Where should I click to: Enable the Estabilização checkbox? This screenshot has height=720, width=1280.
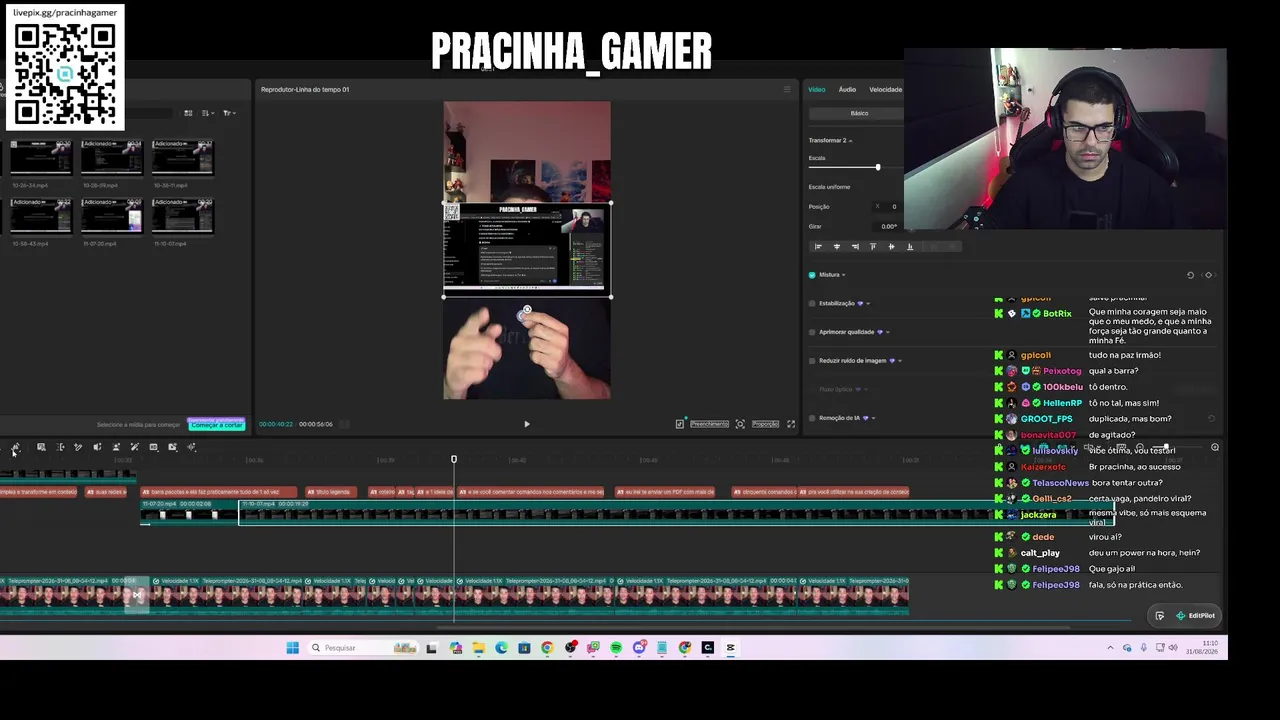click(x=812, y=303)
